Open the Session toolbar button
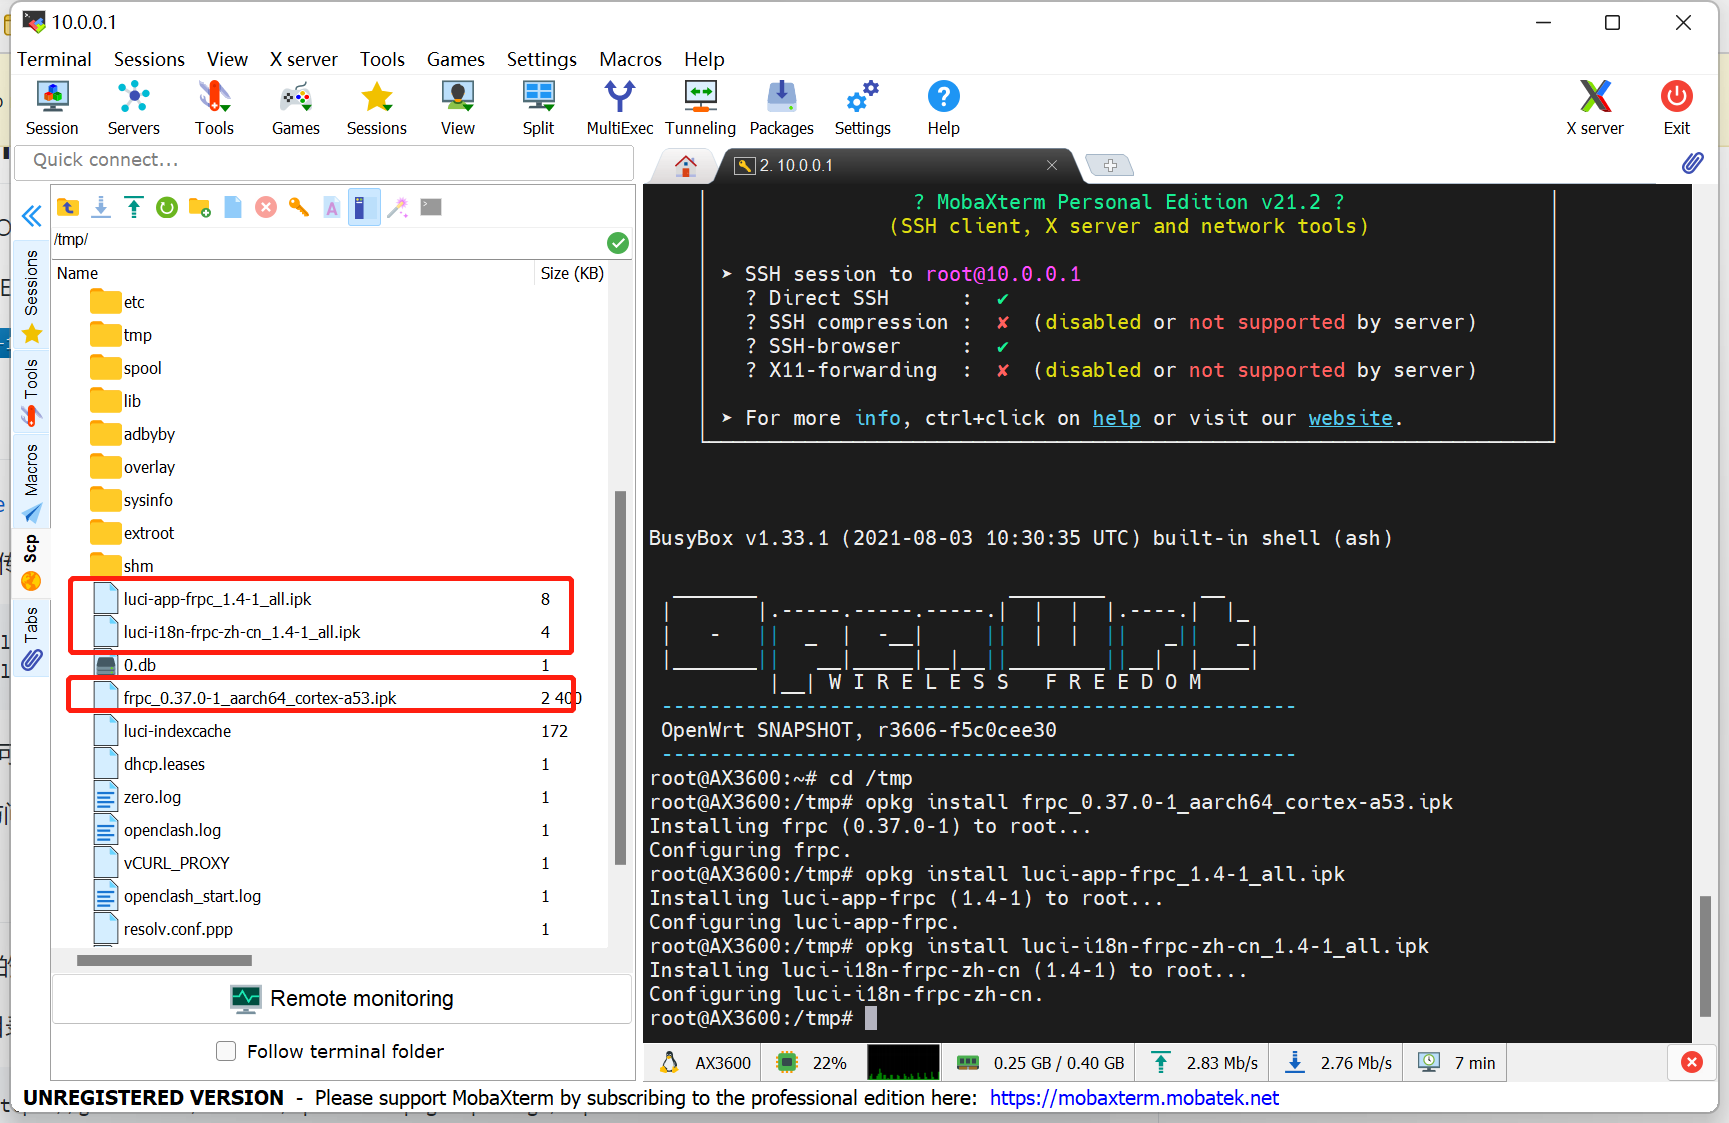This screenshot has width=1729, height=1123. tap(52, 108)
